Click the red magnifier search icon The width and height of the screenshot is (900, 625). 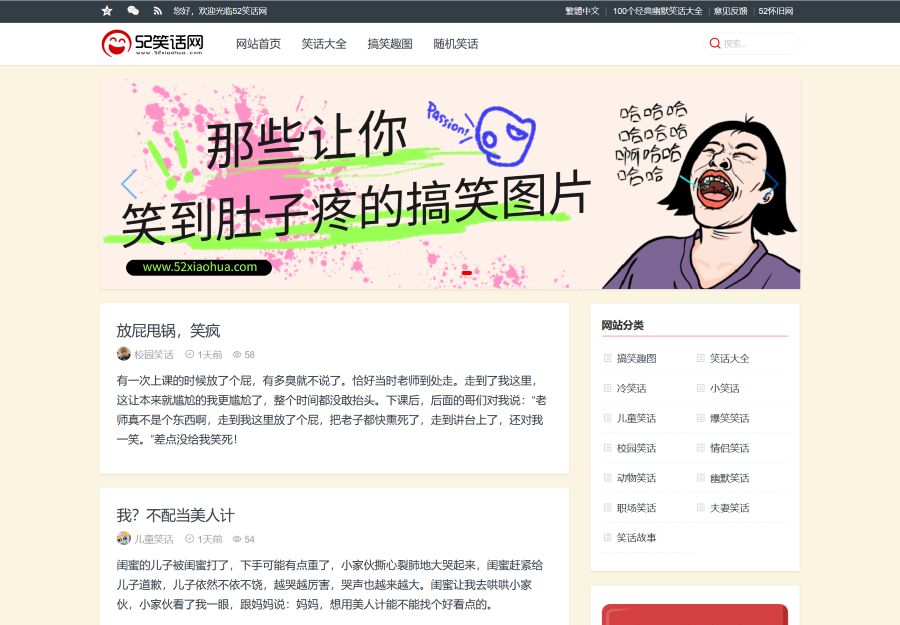click(714, 43)
